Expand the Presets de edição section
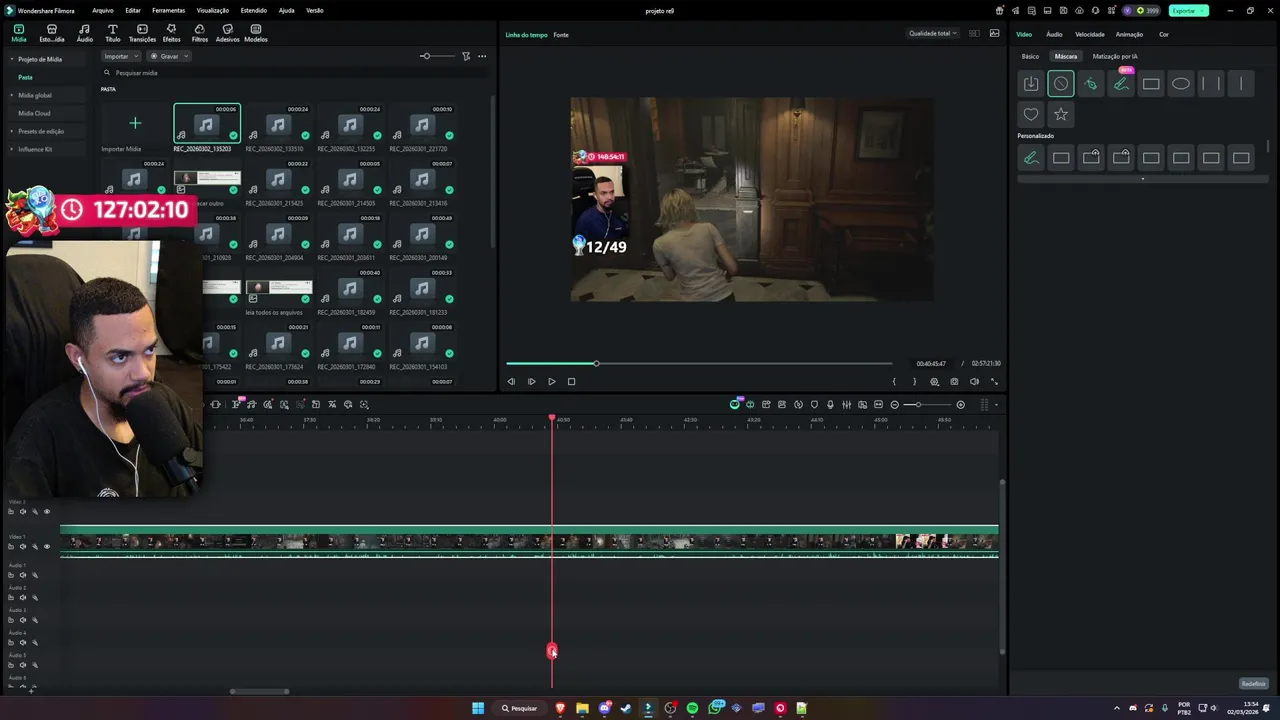1280x720 pixels. (12, 131)
